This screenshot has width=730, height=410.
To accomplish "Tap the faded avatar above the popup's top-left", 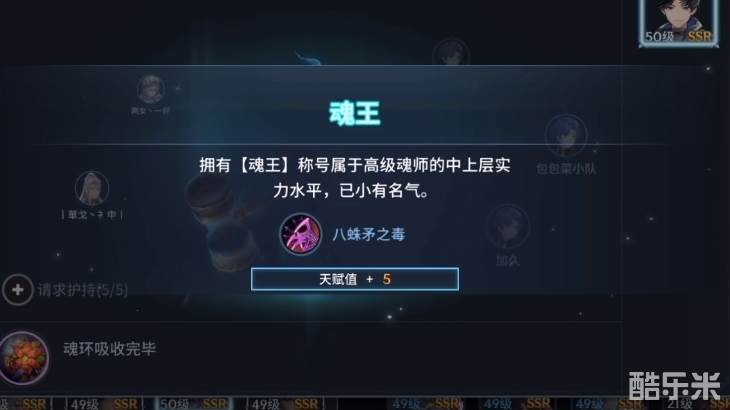I will tap(150, 89).
